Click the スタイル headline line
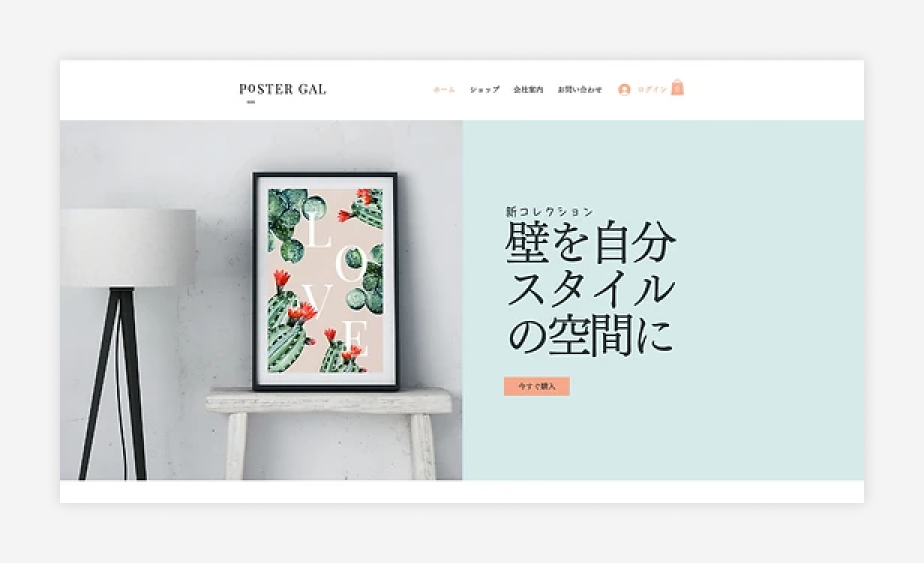This screenshot has width=924, height=563. coord(590,289)
